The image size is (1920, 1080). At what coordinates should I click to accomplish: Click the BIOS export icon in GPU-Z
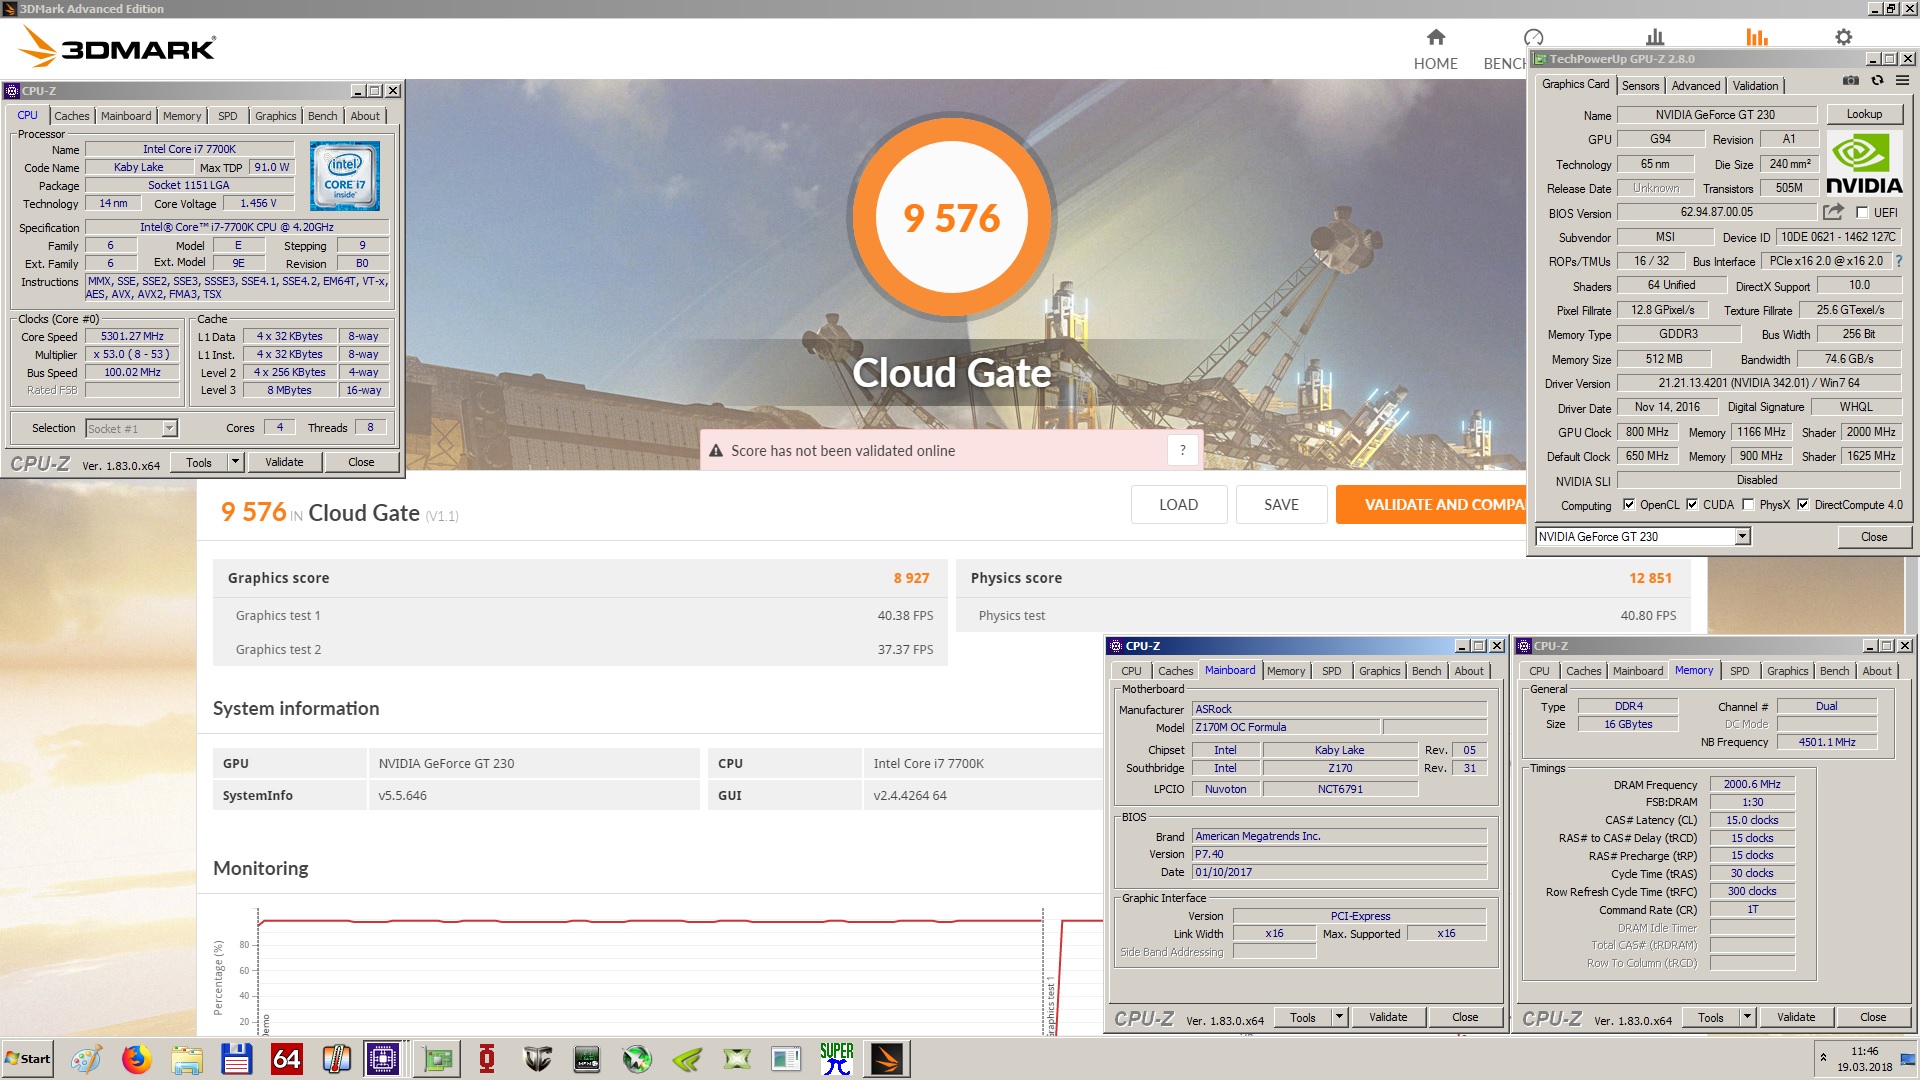click(x=1833, y=212)
